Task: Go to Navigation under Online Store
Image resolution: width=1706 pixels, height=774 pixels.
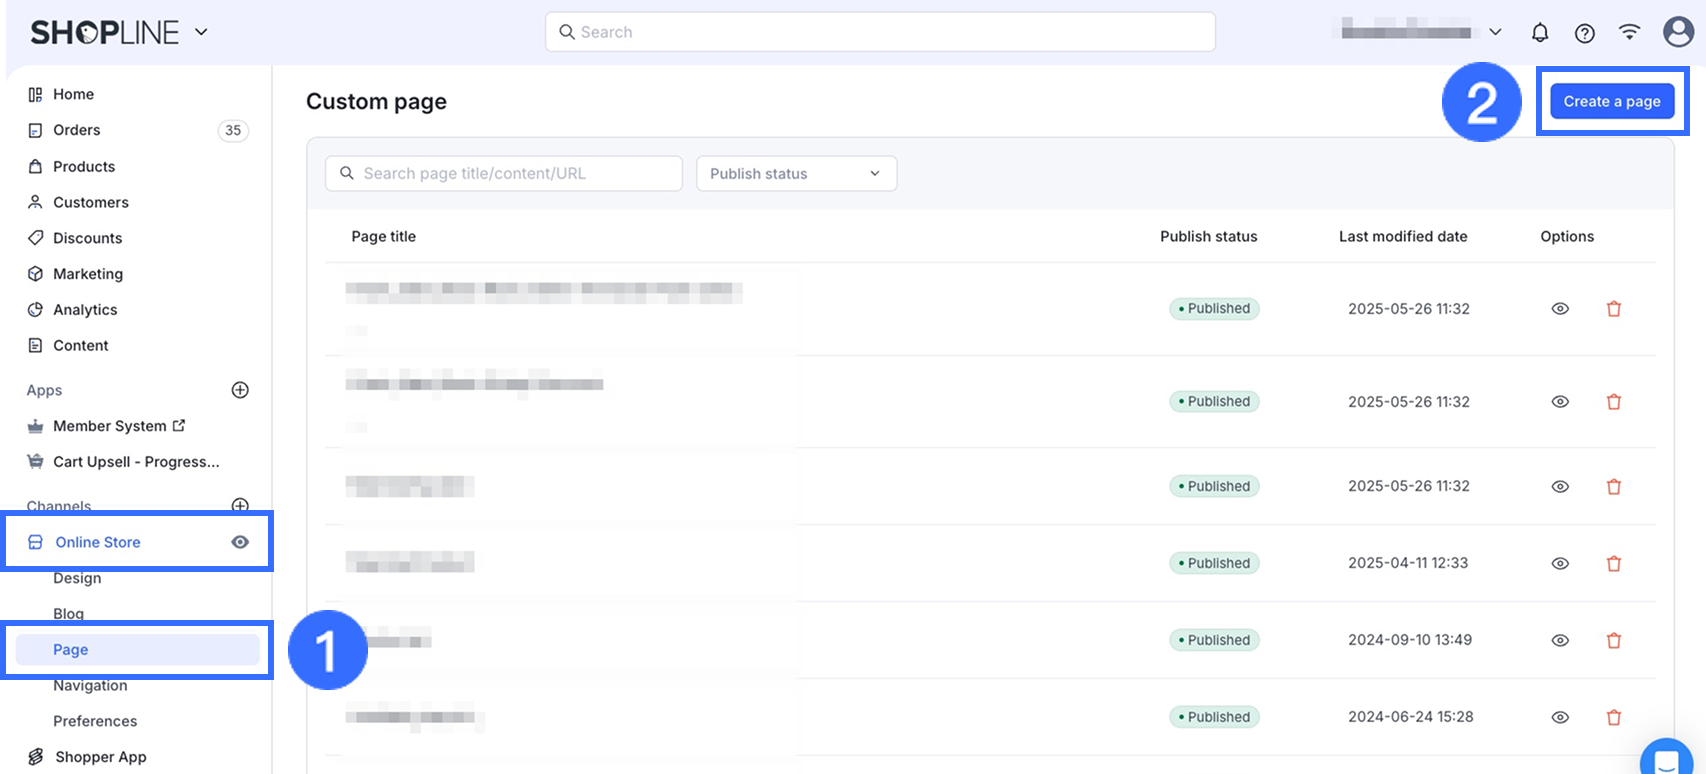Action: pos(90,686)
